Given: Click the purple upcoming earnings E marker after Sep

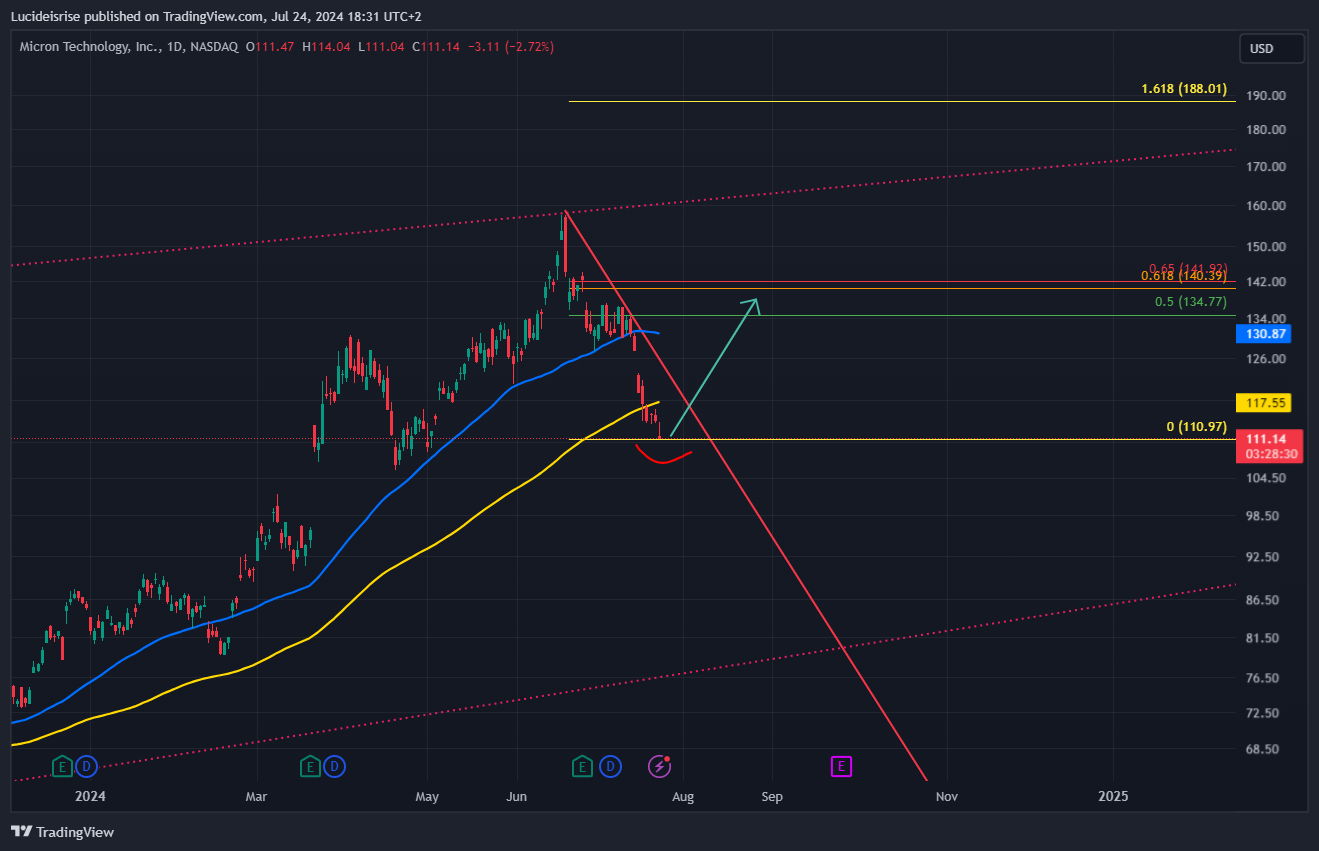Looking at the screenshot, I should click(x=842, y=767).
